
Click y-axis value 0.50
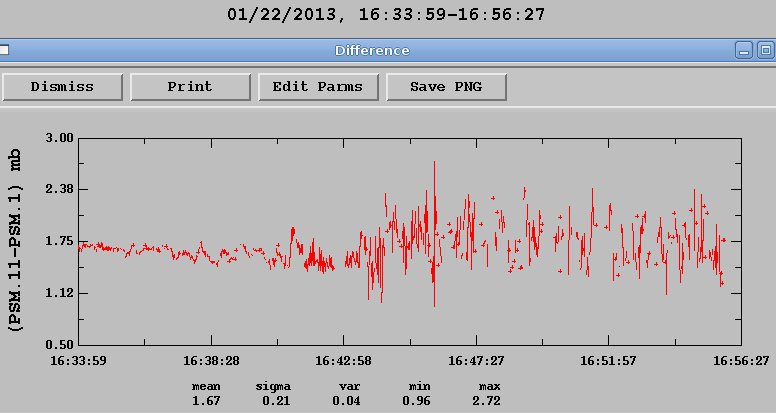click(x=59, y=344)
